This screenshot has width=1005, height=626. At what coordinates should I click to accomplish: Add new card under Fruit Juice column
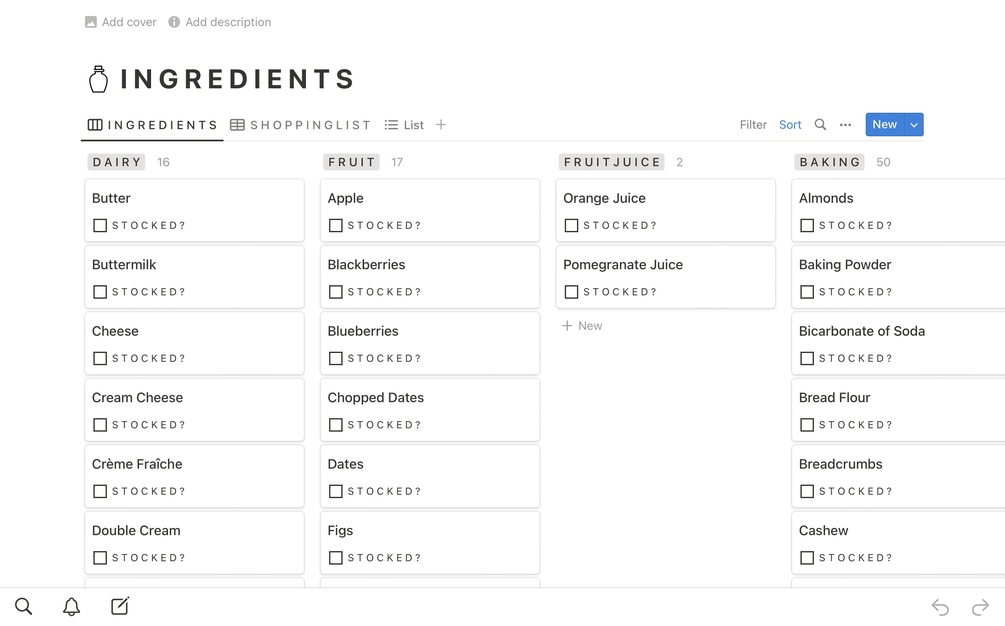(582, 326)
